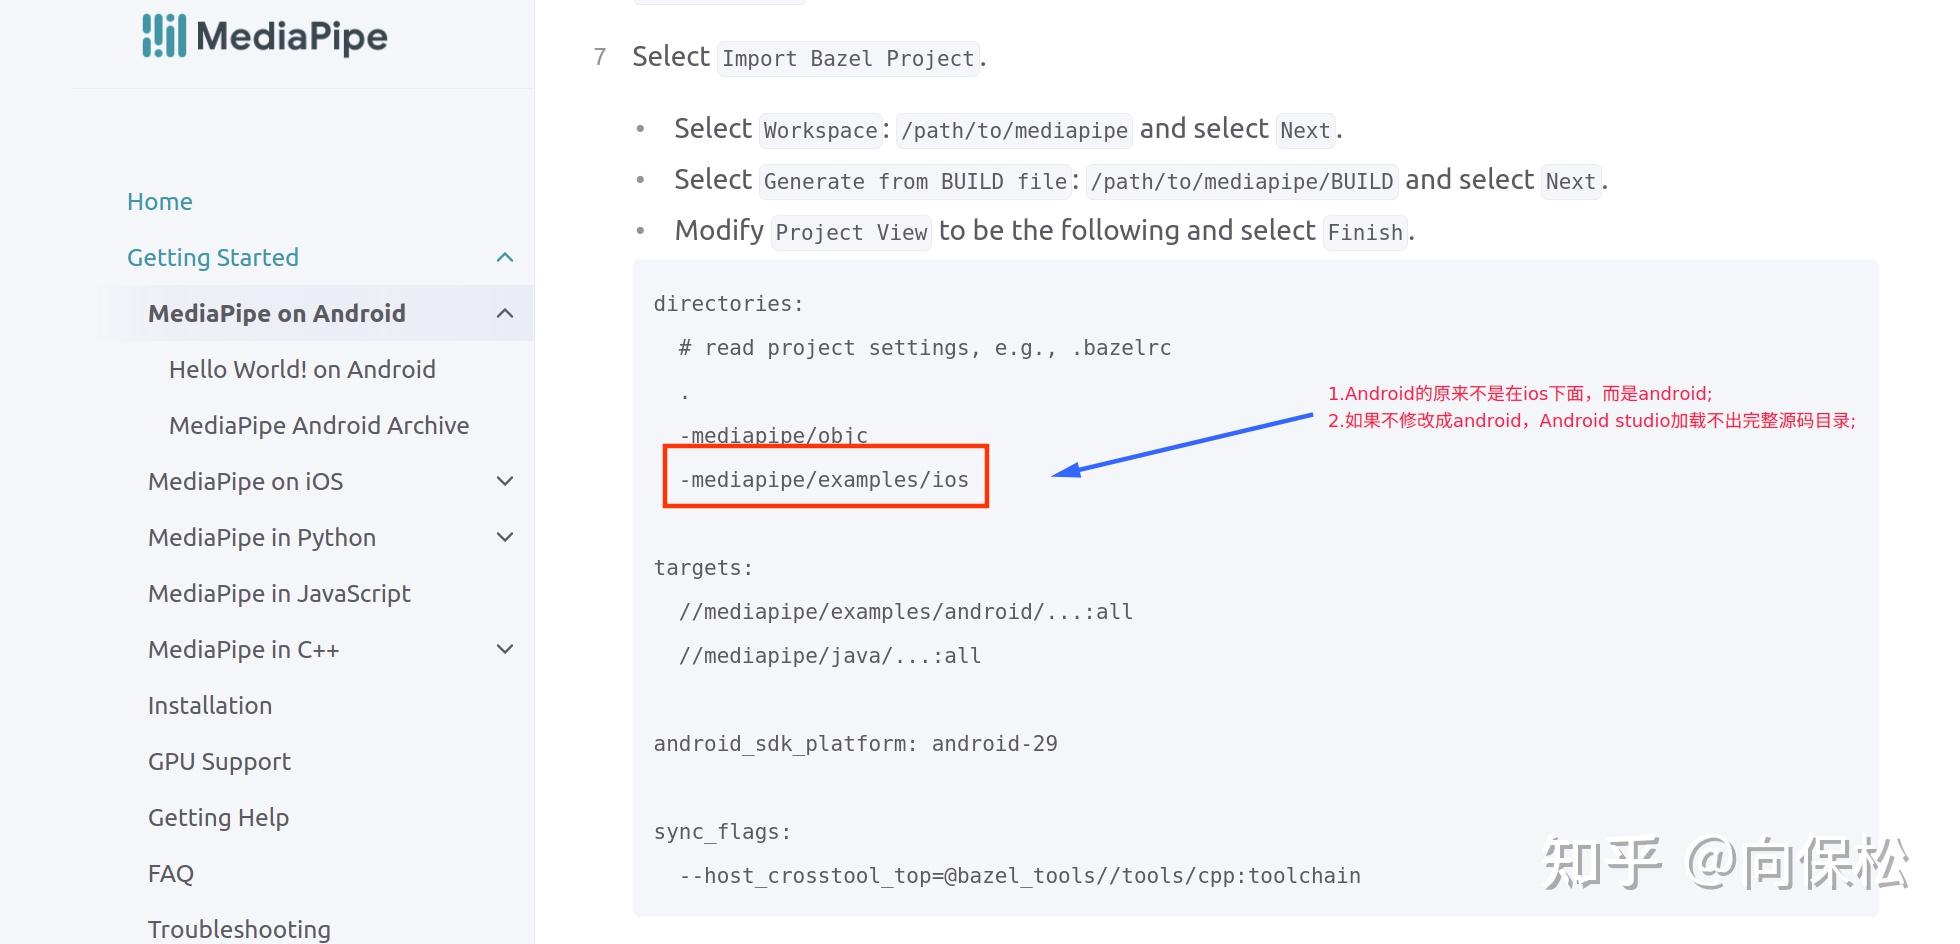This screenshot has height=944, width=1960.
Task: Open the Home page link
Action: [x=160, y=201]
